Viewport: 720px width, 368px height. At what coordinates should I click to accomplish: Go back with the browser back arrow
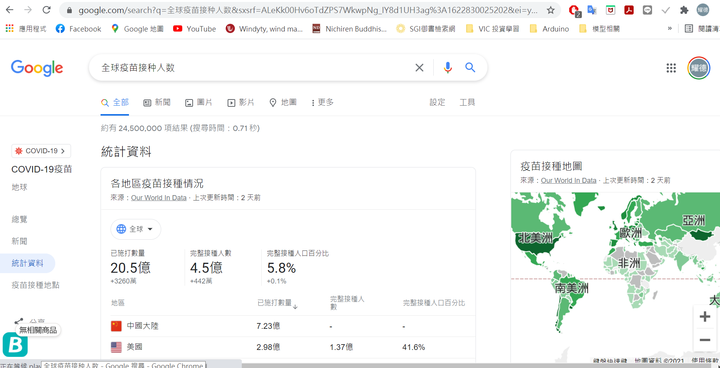click(x=10, y=10)
